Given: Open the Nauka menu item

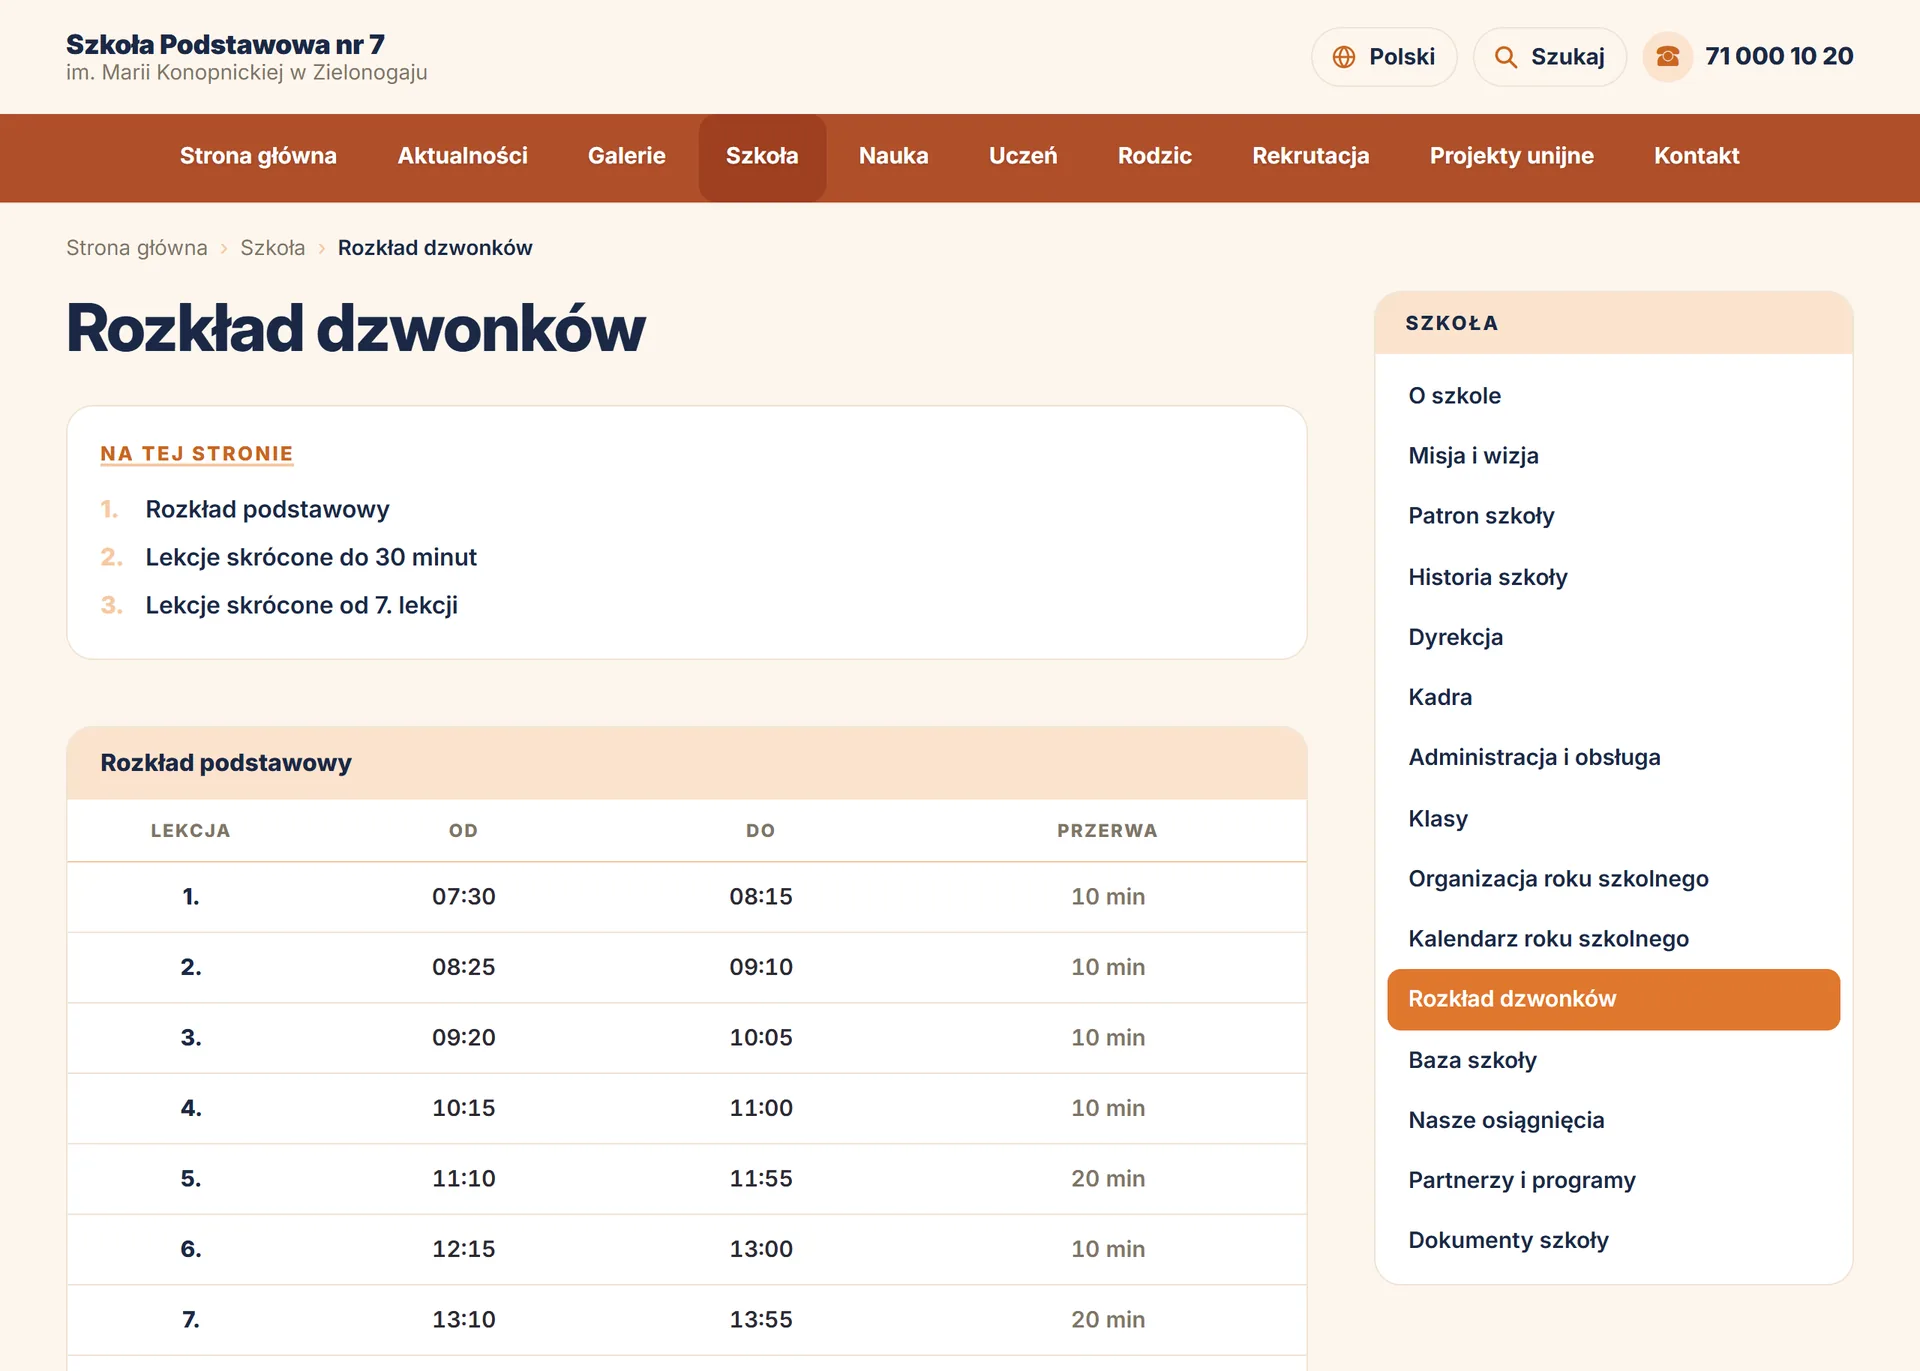Looking at the screenshot, I should [x=893, y=157].
